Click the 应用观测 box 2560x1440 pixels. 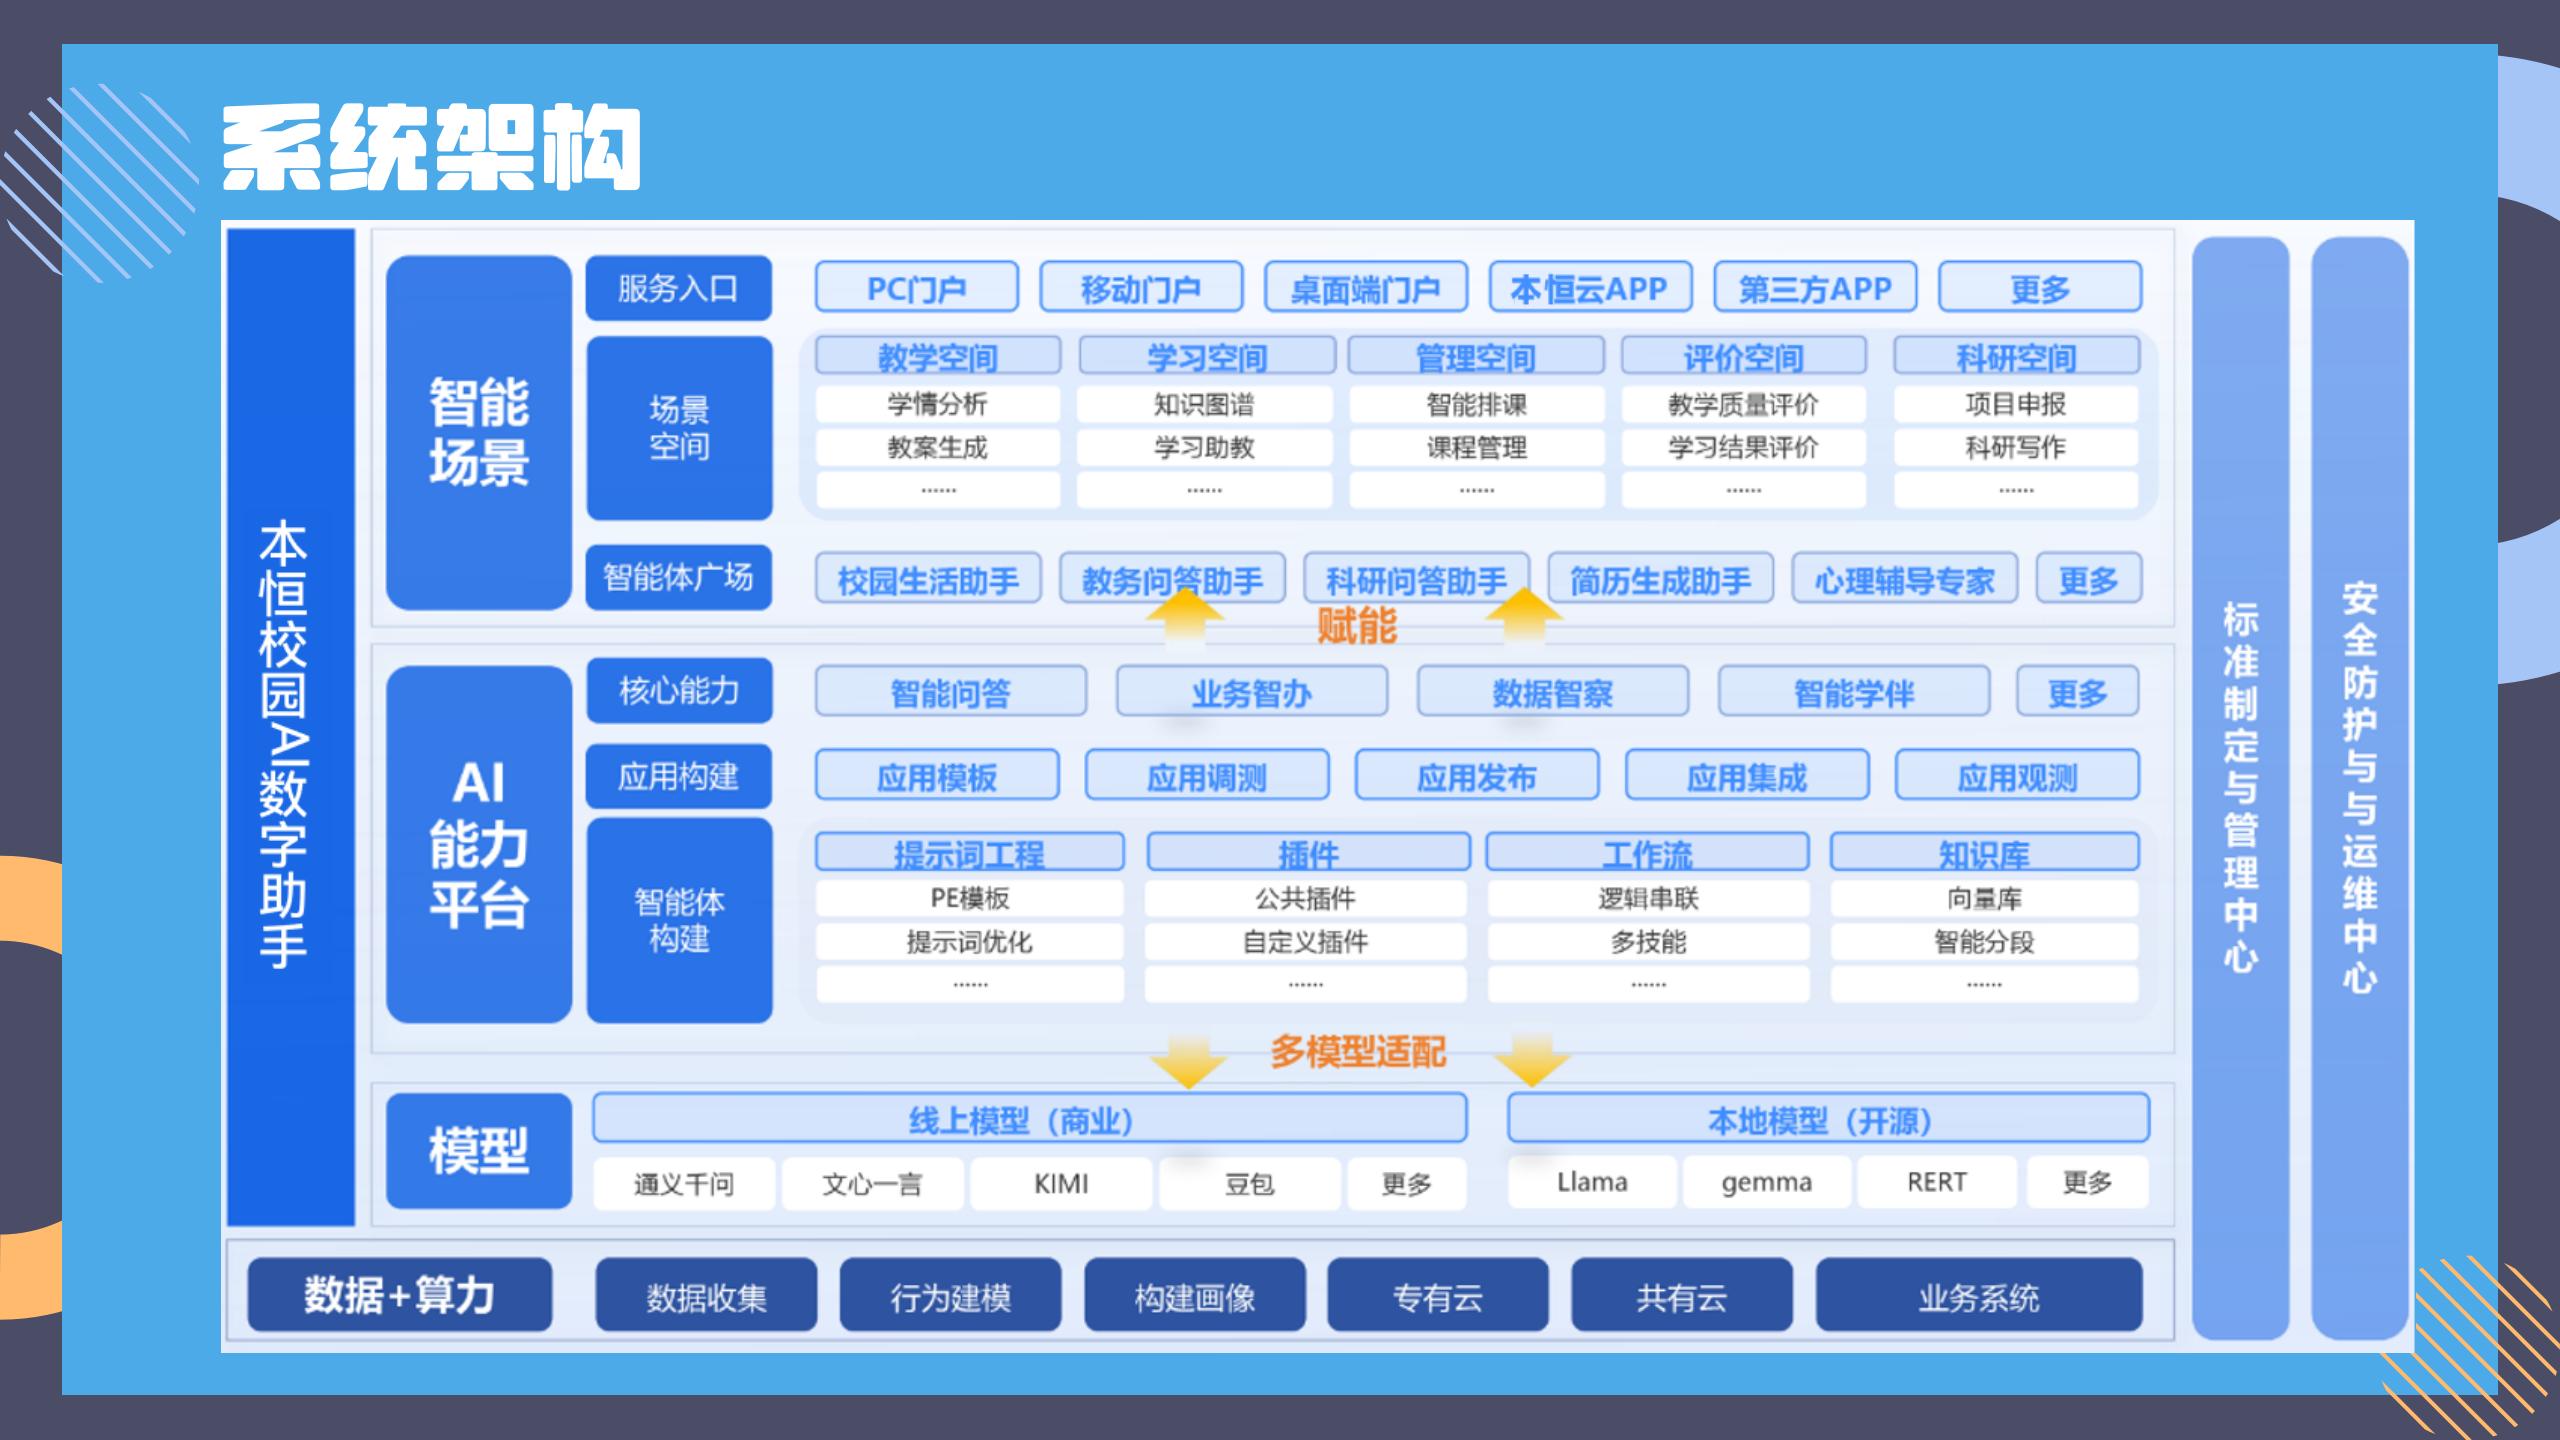click(2017, 775)
